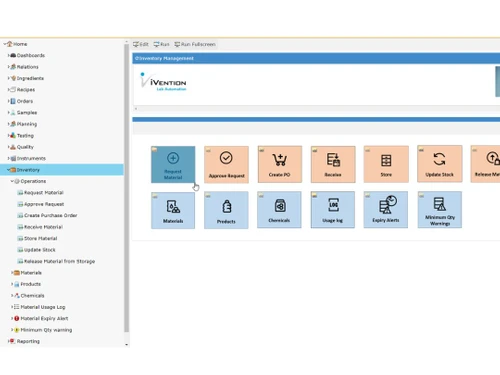Viewport: 500px width, 375px height.
Task: Open Create Purchase Order in the tree
Action: pyautogui.click(x=50, y=216)
